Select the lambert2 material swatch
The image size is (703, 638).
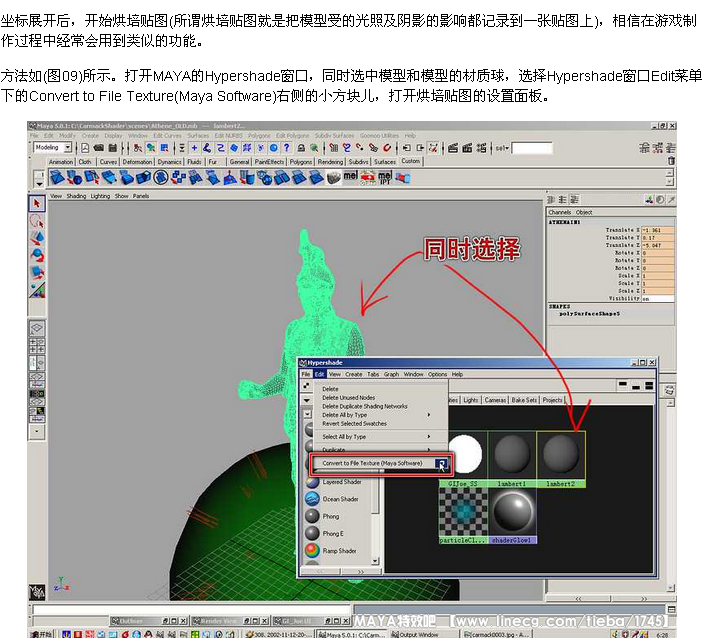[x=561, y=459]
